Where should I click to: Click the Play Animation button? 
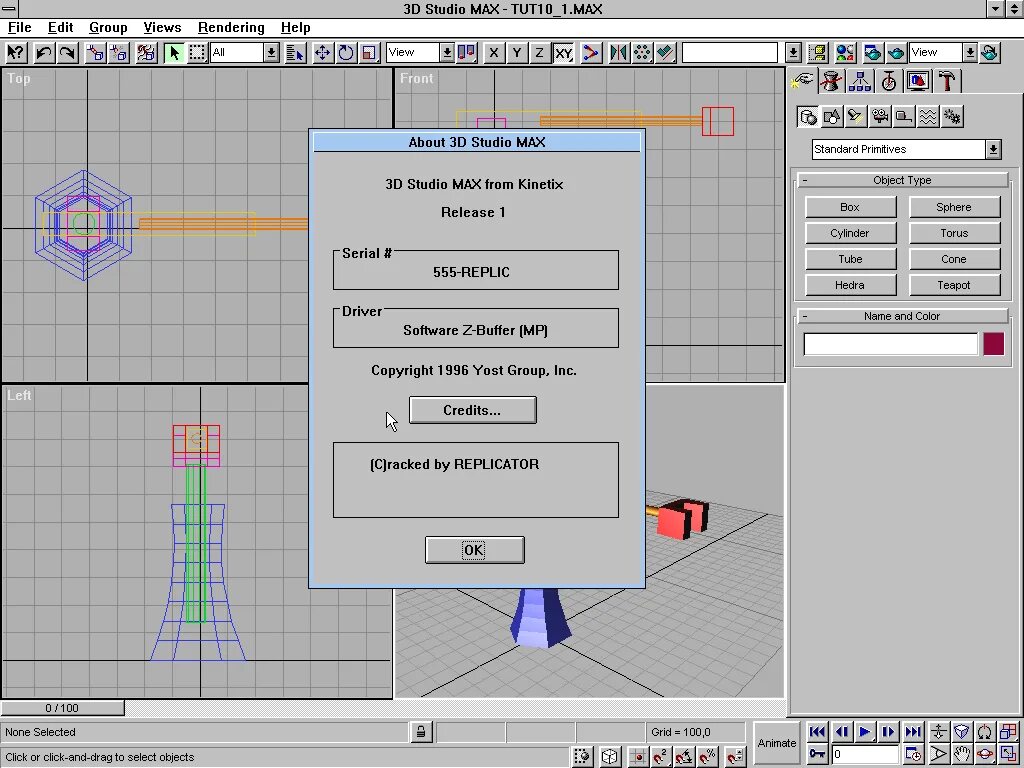pos(865,732)
